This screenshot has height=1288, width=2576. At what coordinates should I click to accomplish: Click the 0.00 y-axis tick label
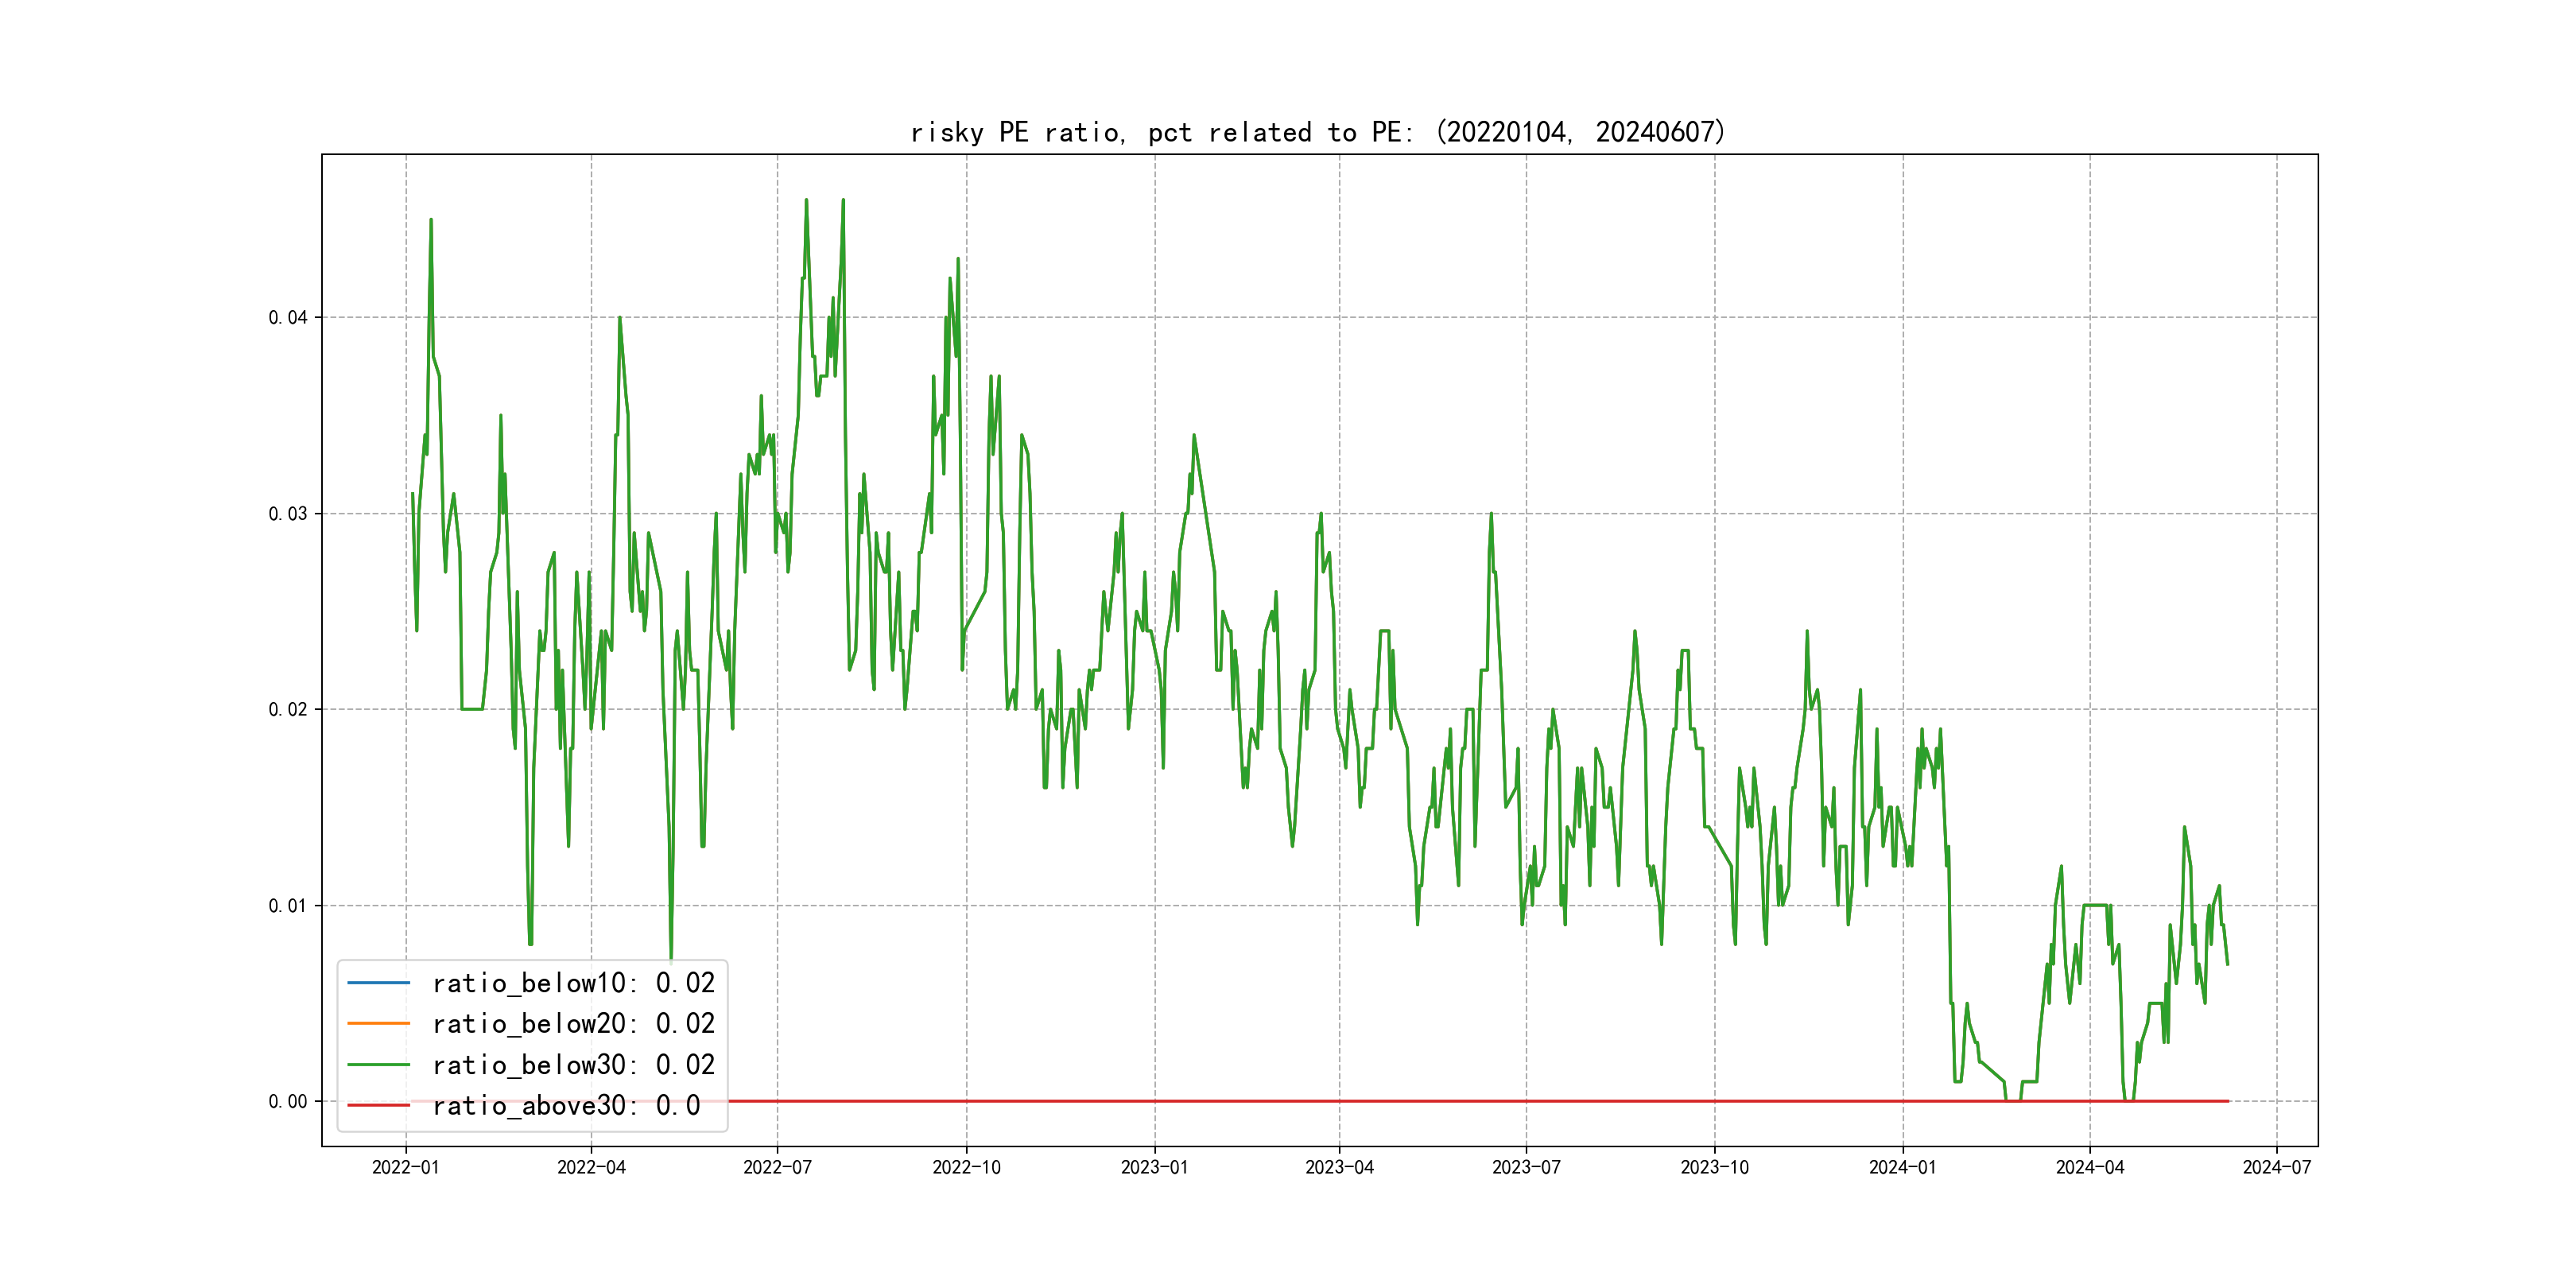point(287,1101)
